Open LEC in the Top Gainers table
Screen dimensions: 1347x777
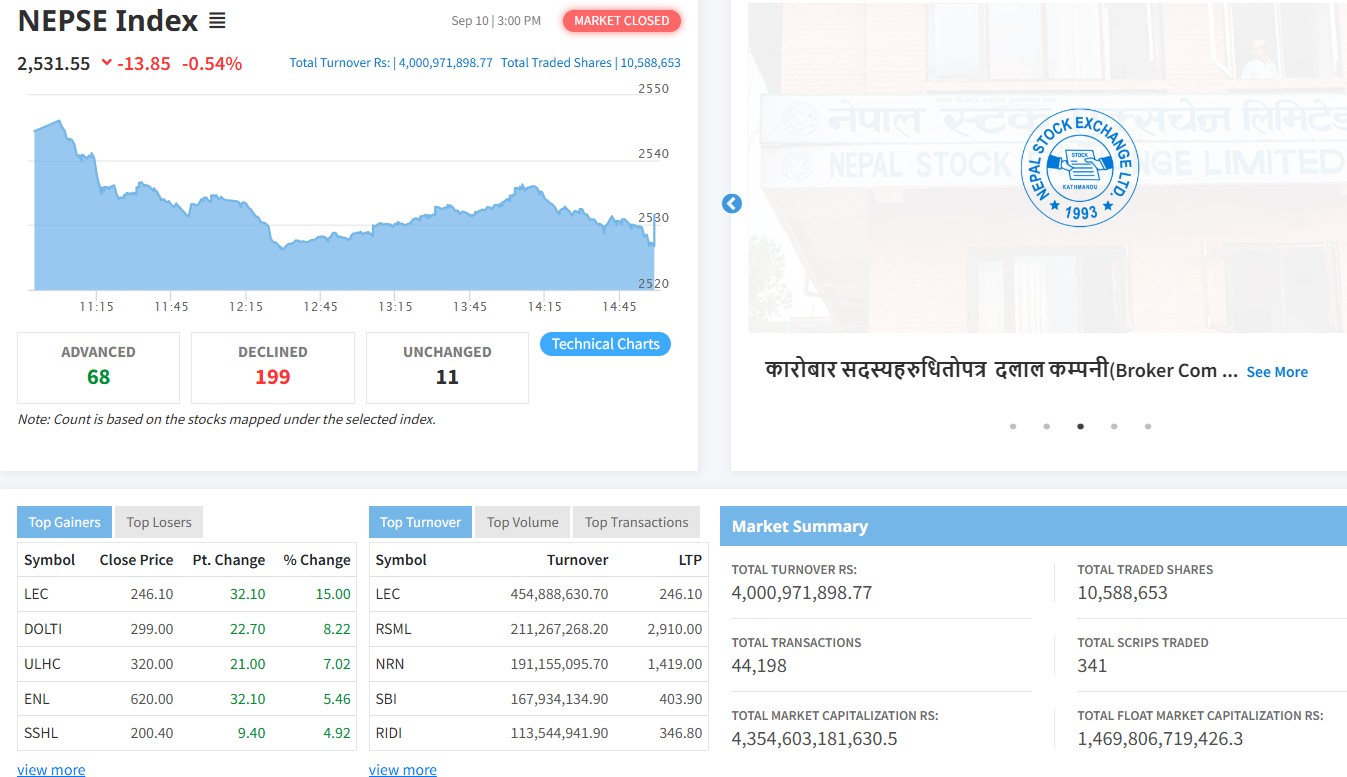tap(36, 594)
